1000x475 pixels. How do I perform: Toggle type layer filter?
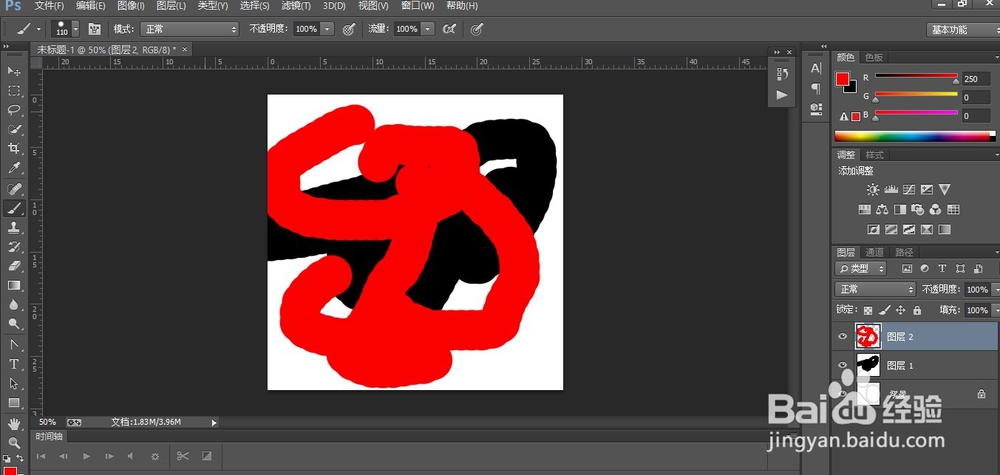(x=942, y=268)
